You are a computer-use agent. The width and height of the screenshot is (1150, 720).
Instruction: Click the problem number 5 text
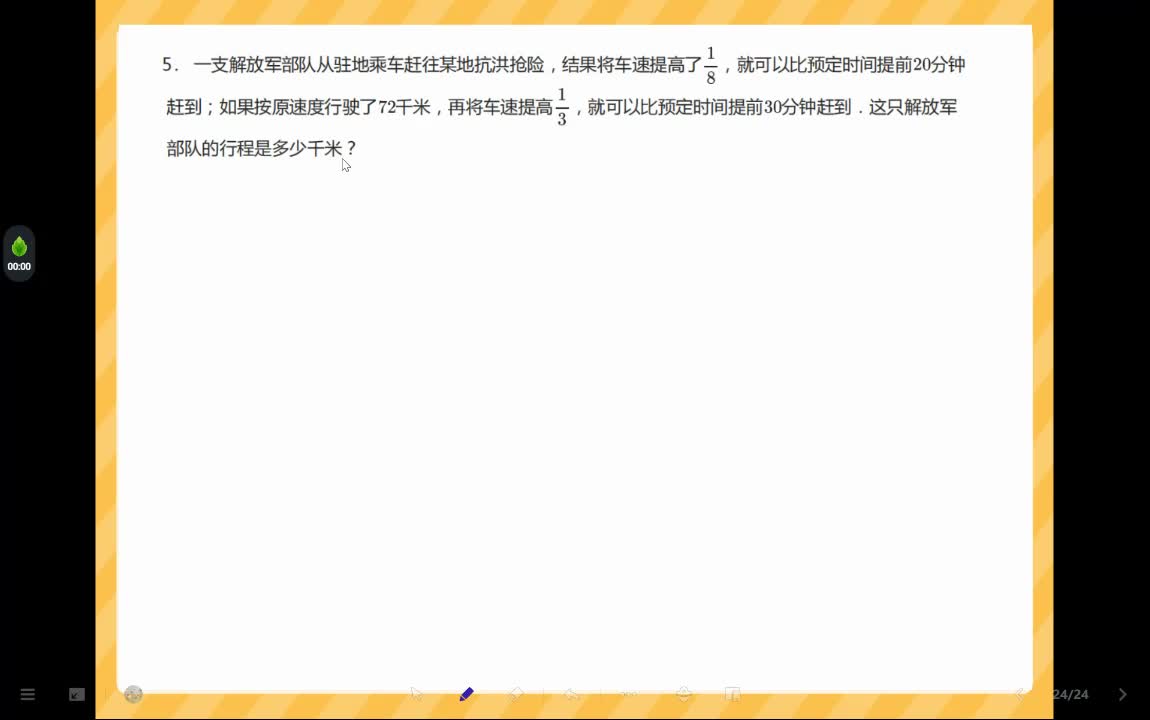point(170,65)
